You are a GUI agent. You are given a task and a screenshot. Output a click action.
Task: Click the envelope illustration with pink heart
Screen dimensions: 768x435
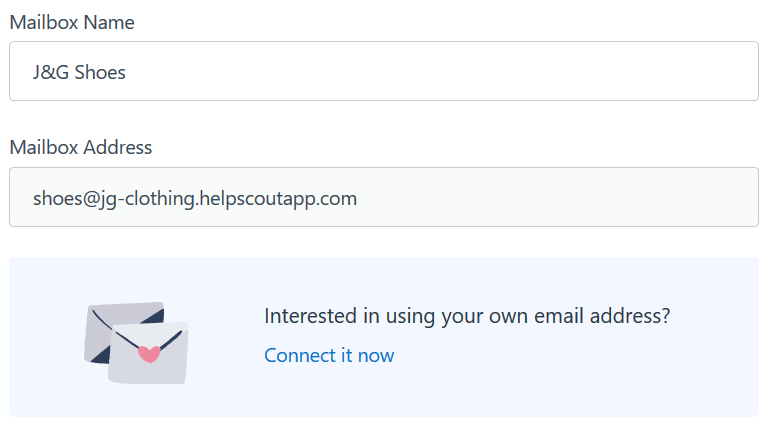pos(137,342)
